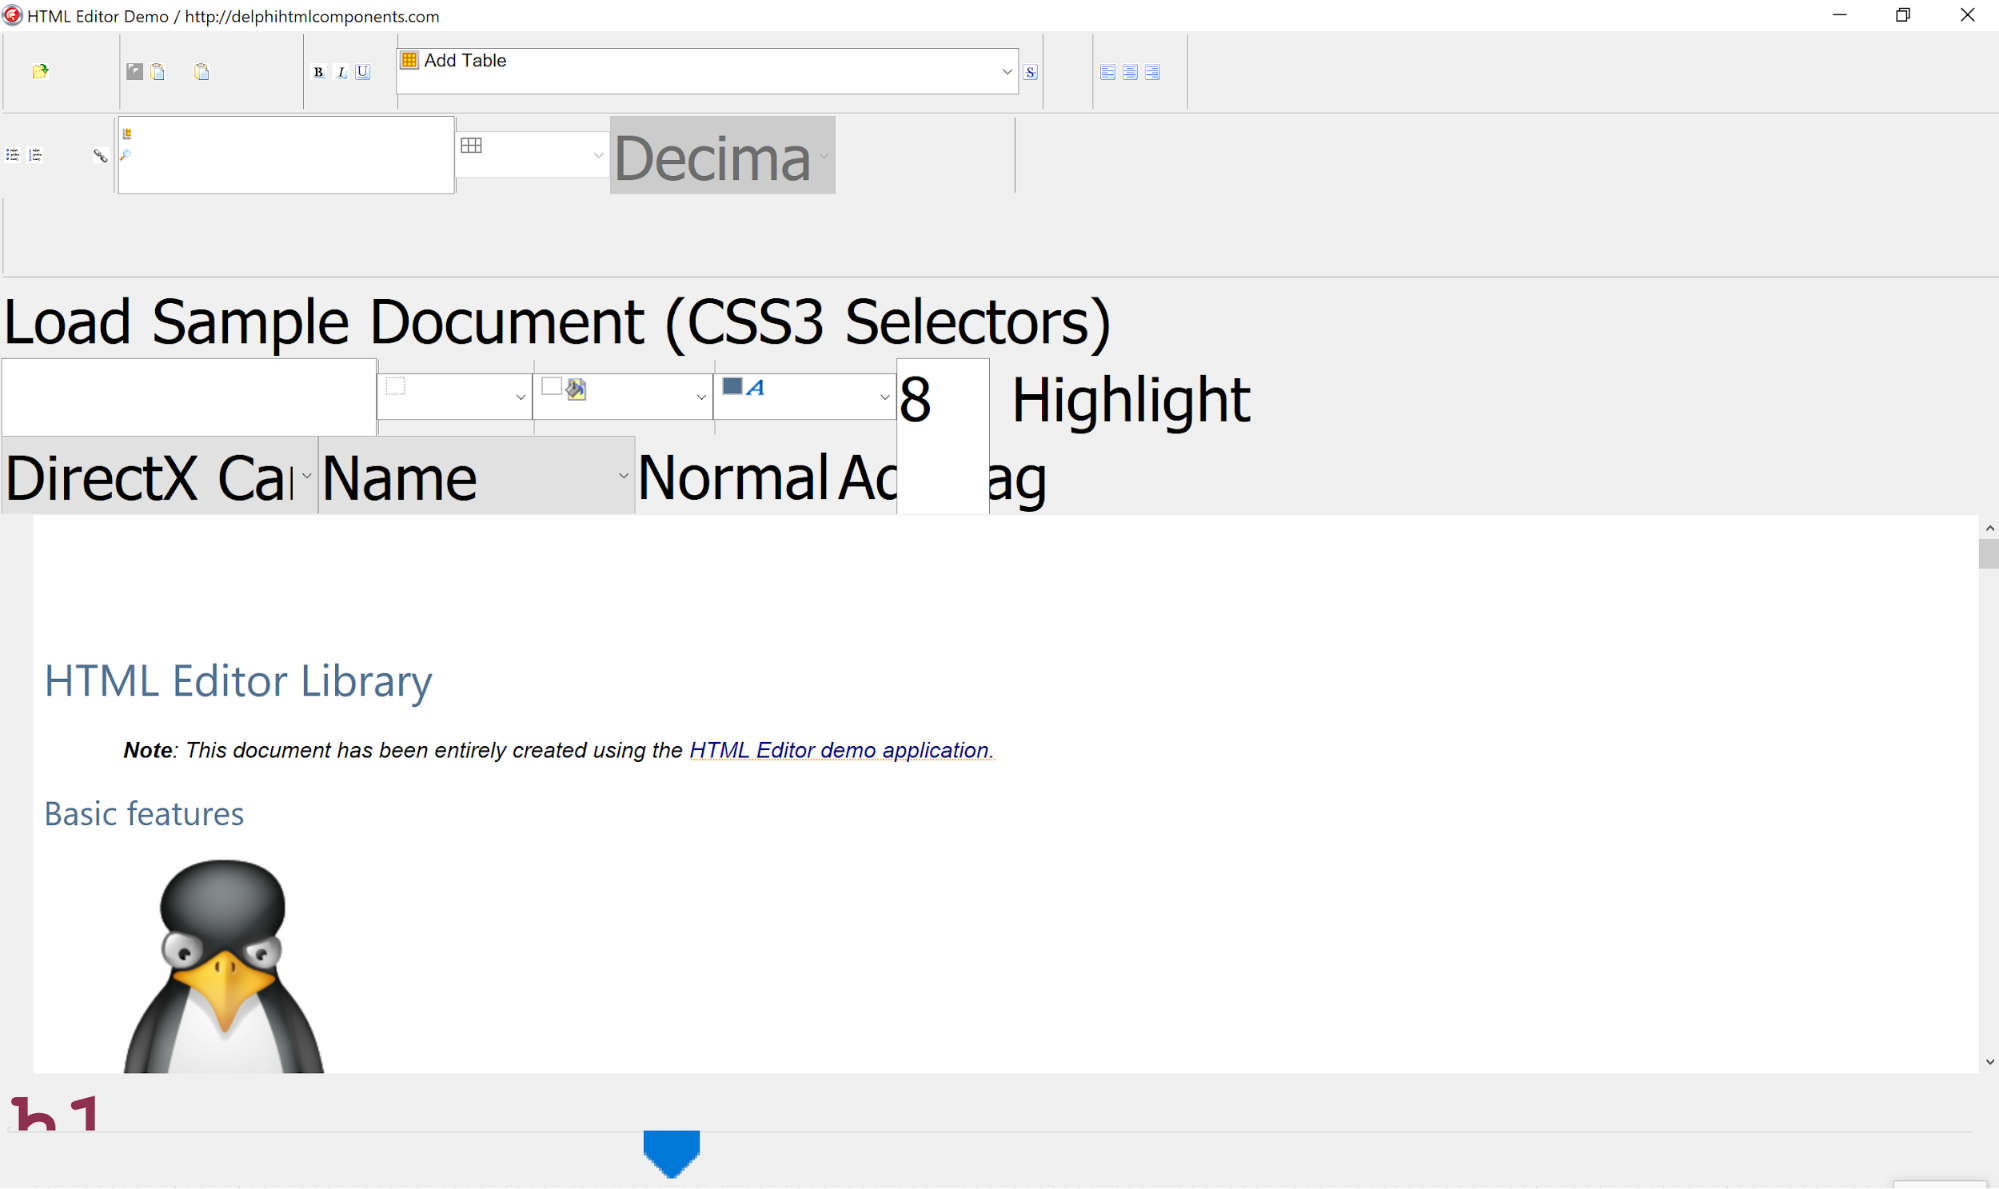1999x1189 pixels.
Task: Click the paste clipboard icon
Action: [201, 71]
